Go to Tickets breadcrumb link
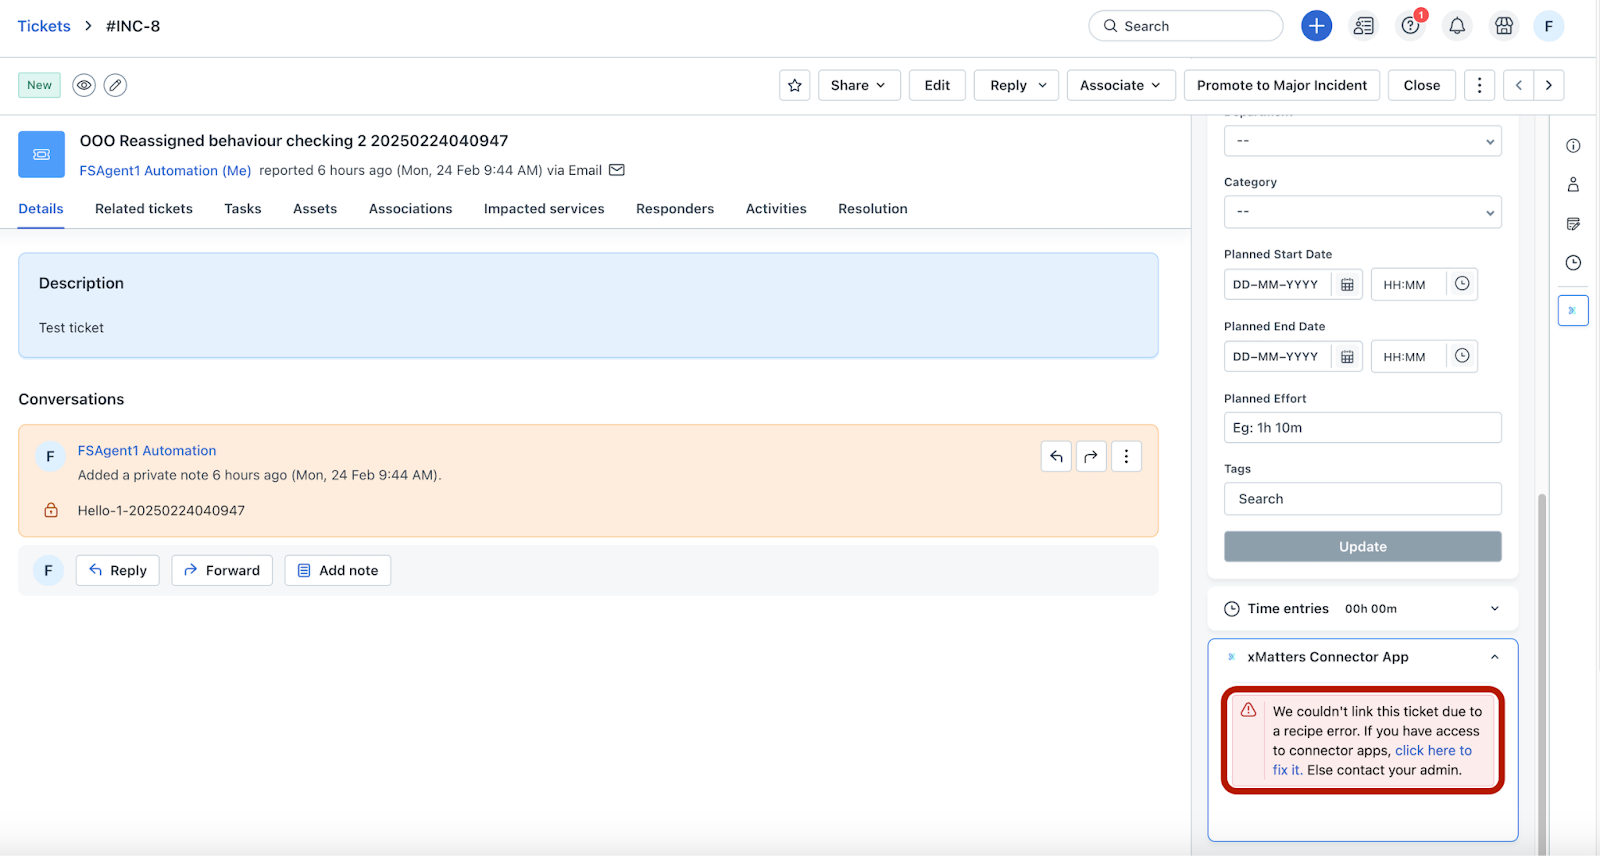Viewport: 1600px width, 856px height. click(x=44, y=26)
